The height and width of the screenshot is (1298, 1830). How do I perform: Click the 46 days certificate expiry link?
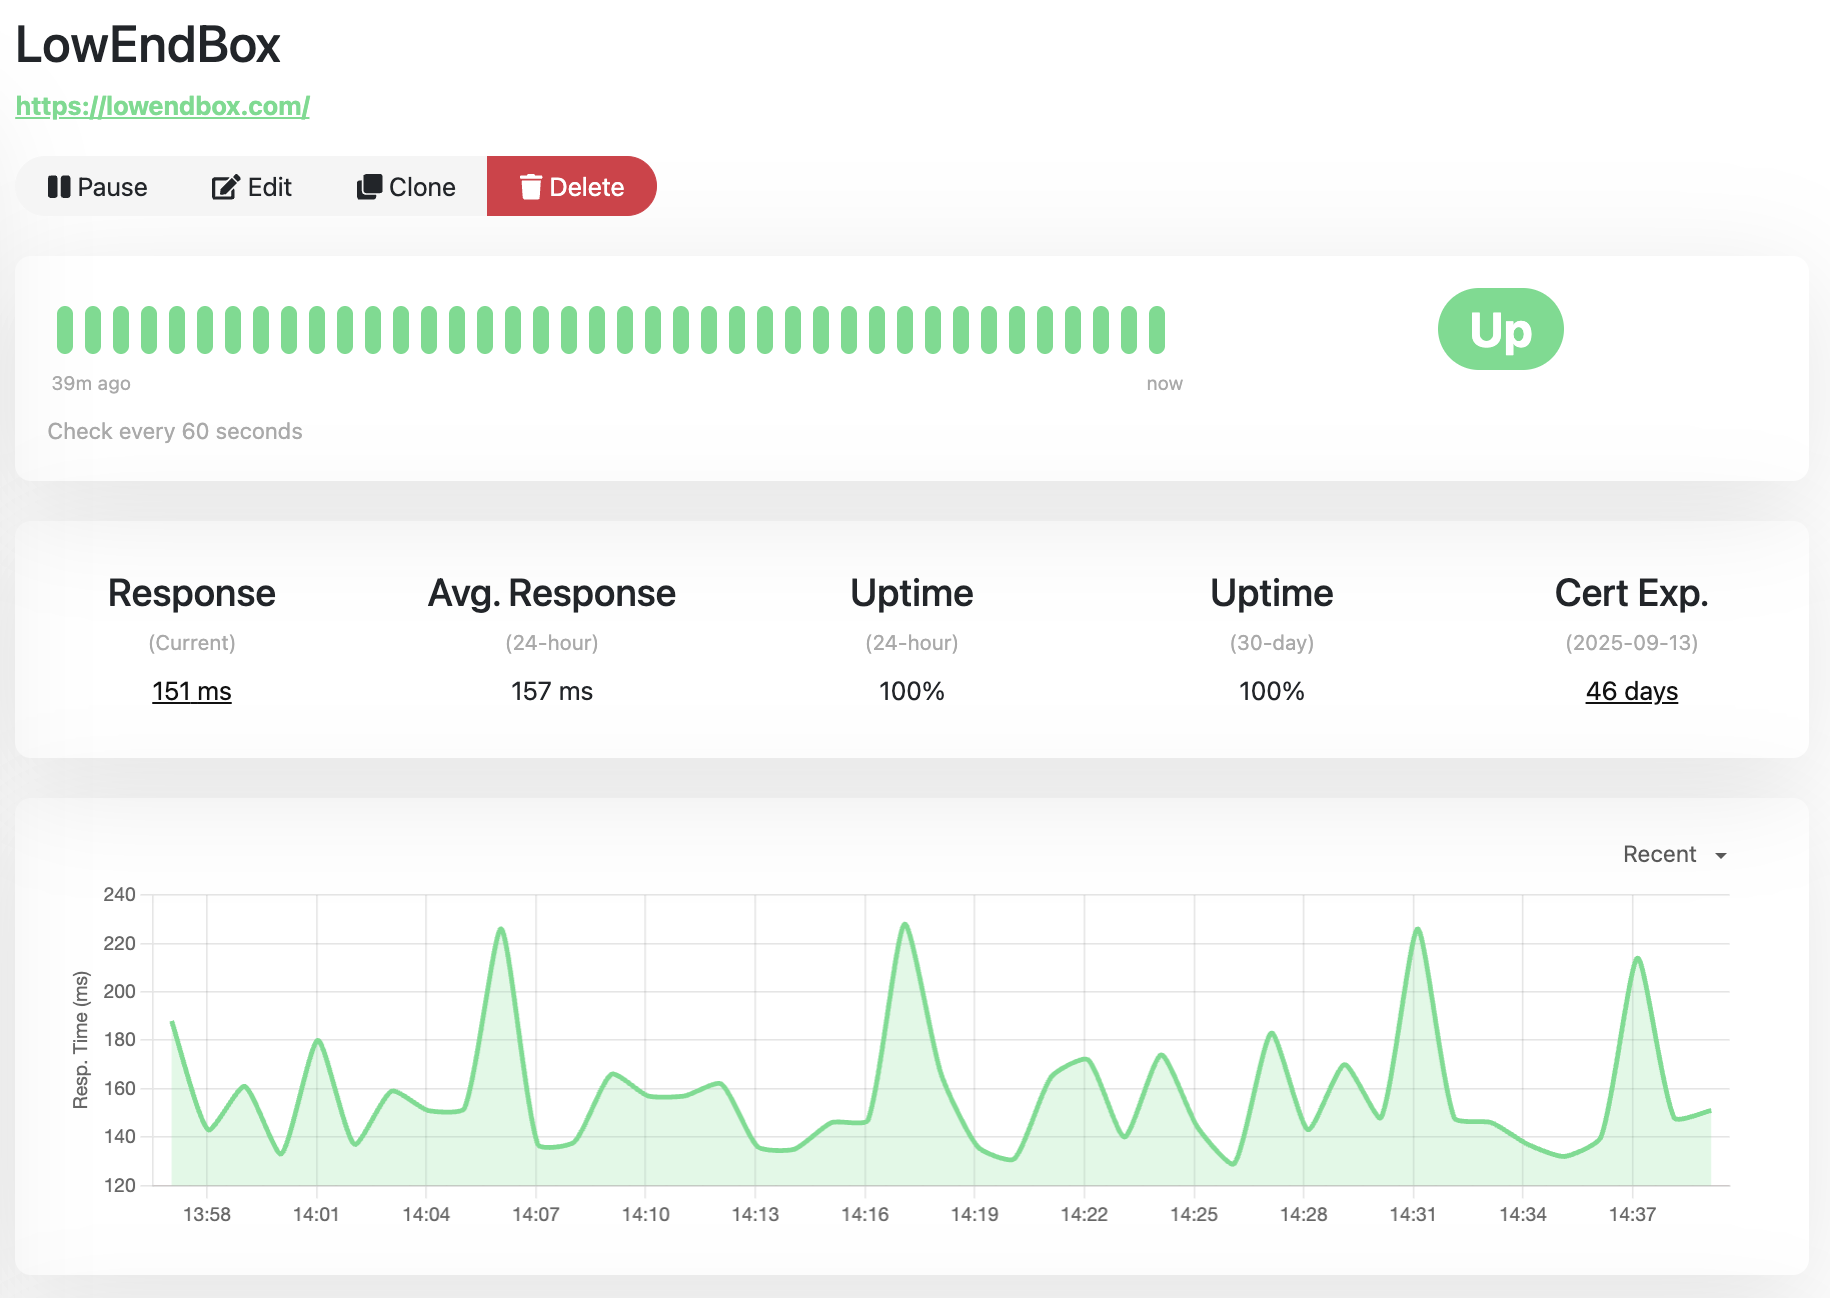tap(1631, 691)
